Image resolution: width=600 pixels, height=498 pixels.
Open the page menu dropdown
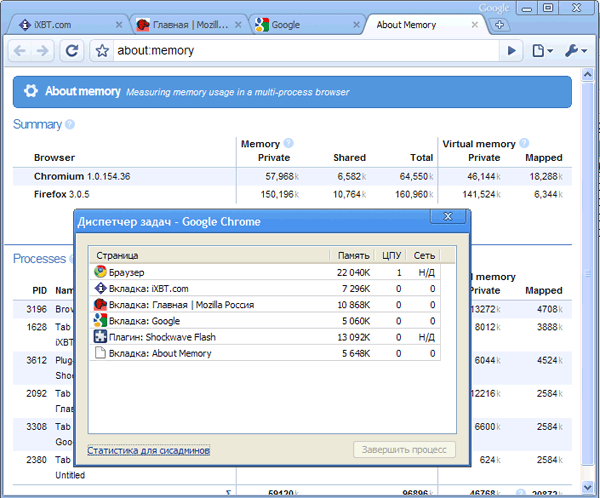pos(543,51)
